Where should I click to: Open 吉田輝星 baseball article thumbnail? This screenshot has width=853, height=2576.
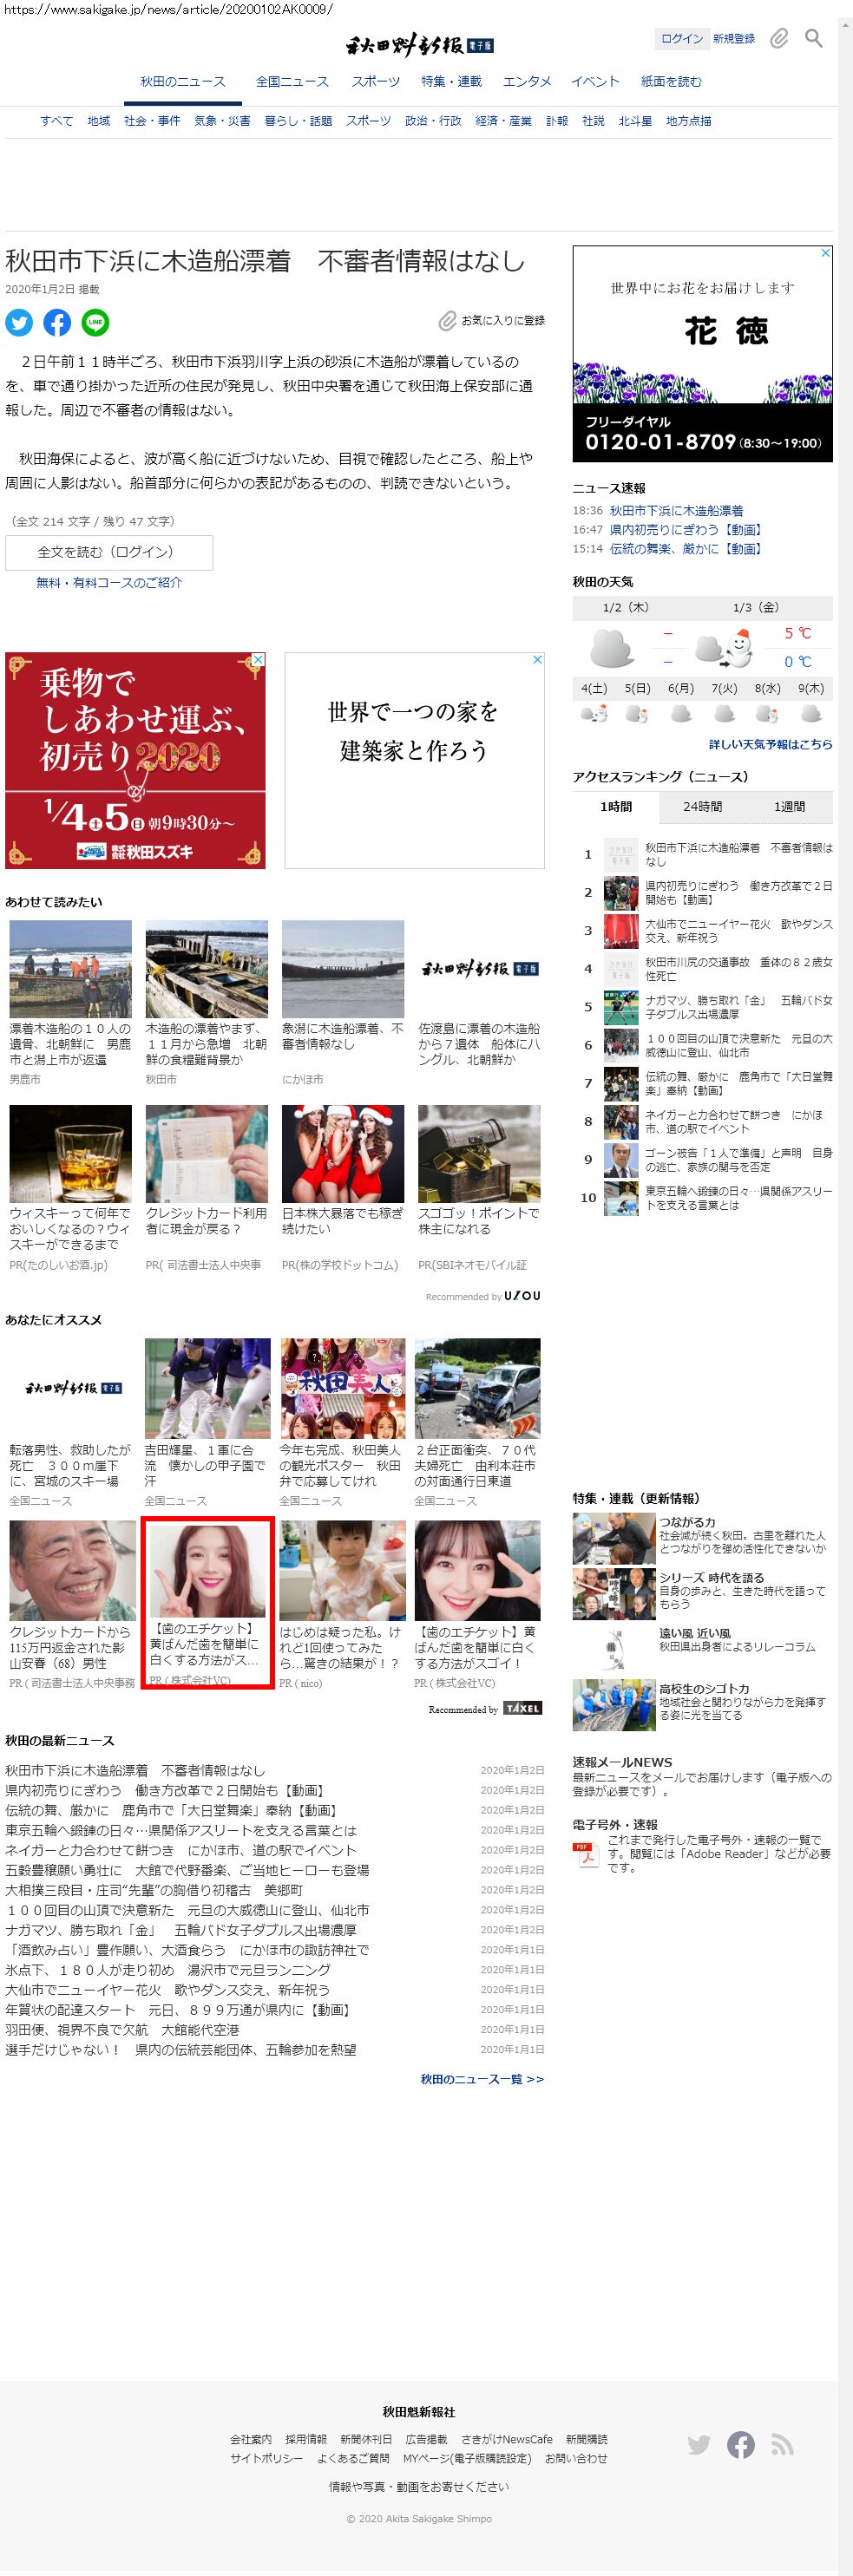[x=207, y=1388]
